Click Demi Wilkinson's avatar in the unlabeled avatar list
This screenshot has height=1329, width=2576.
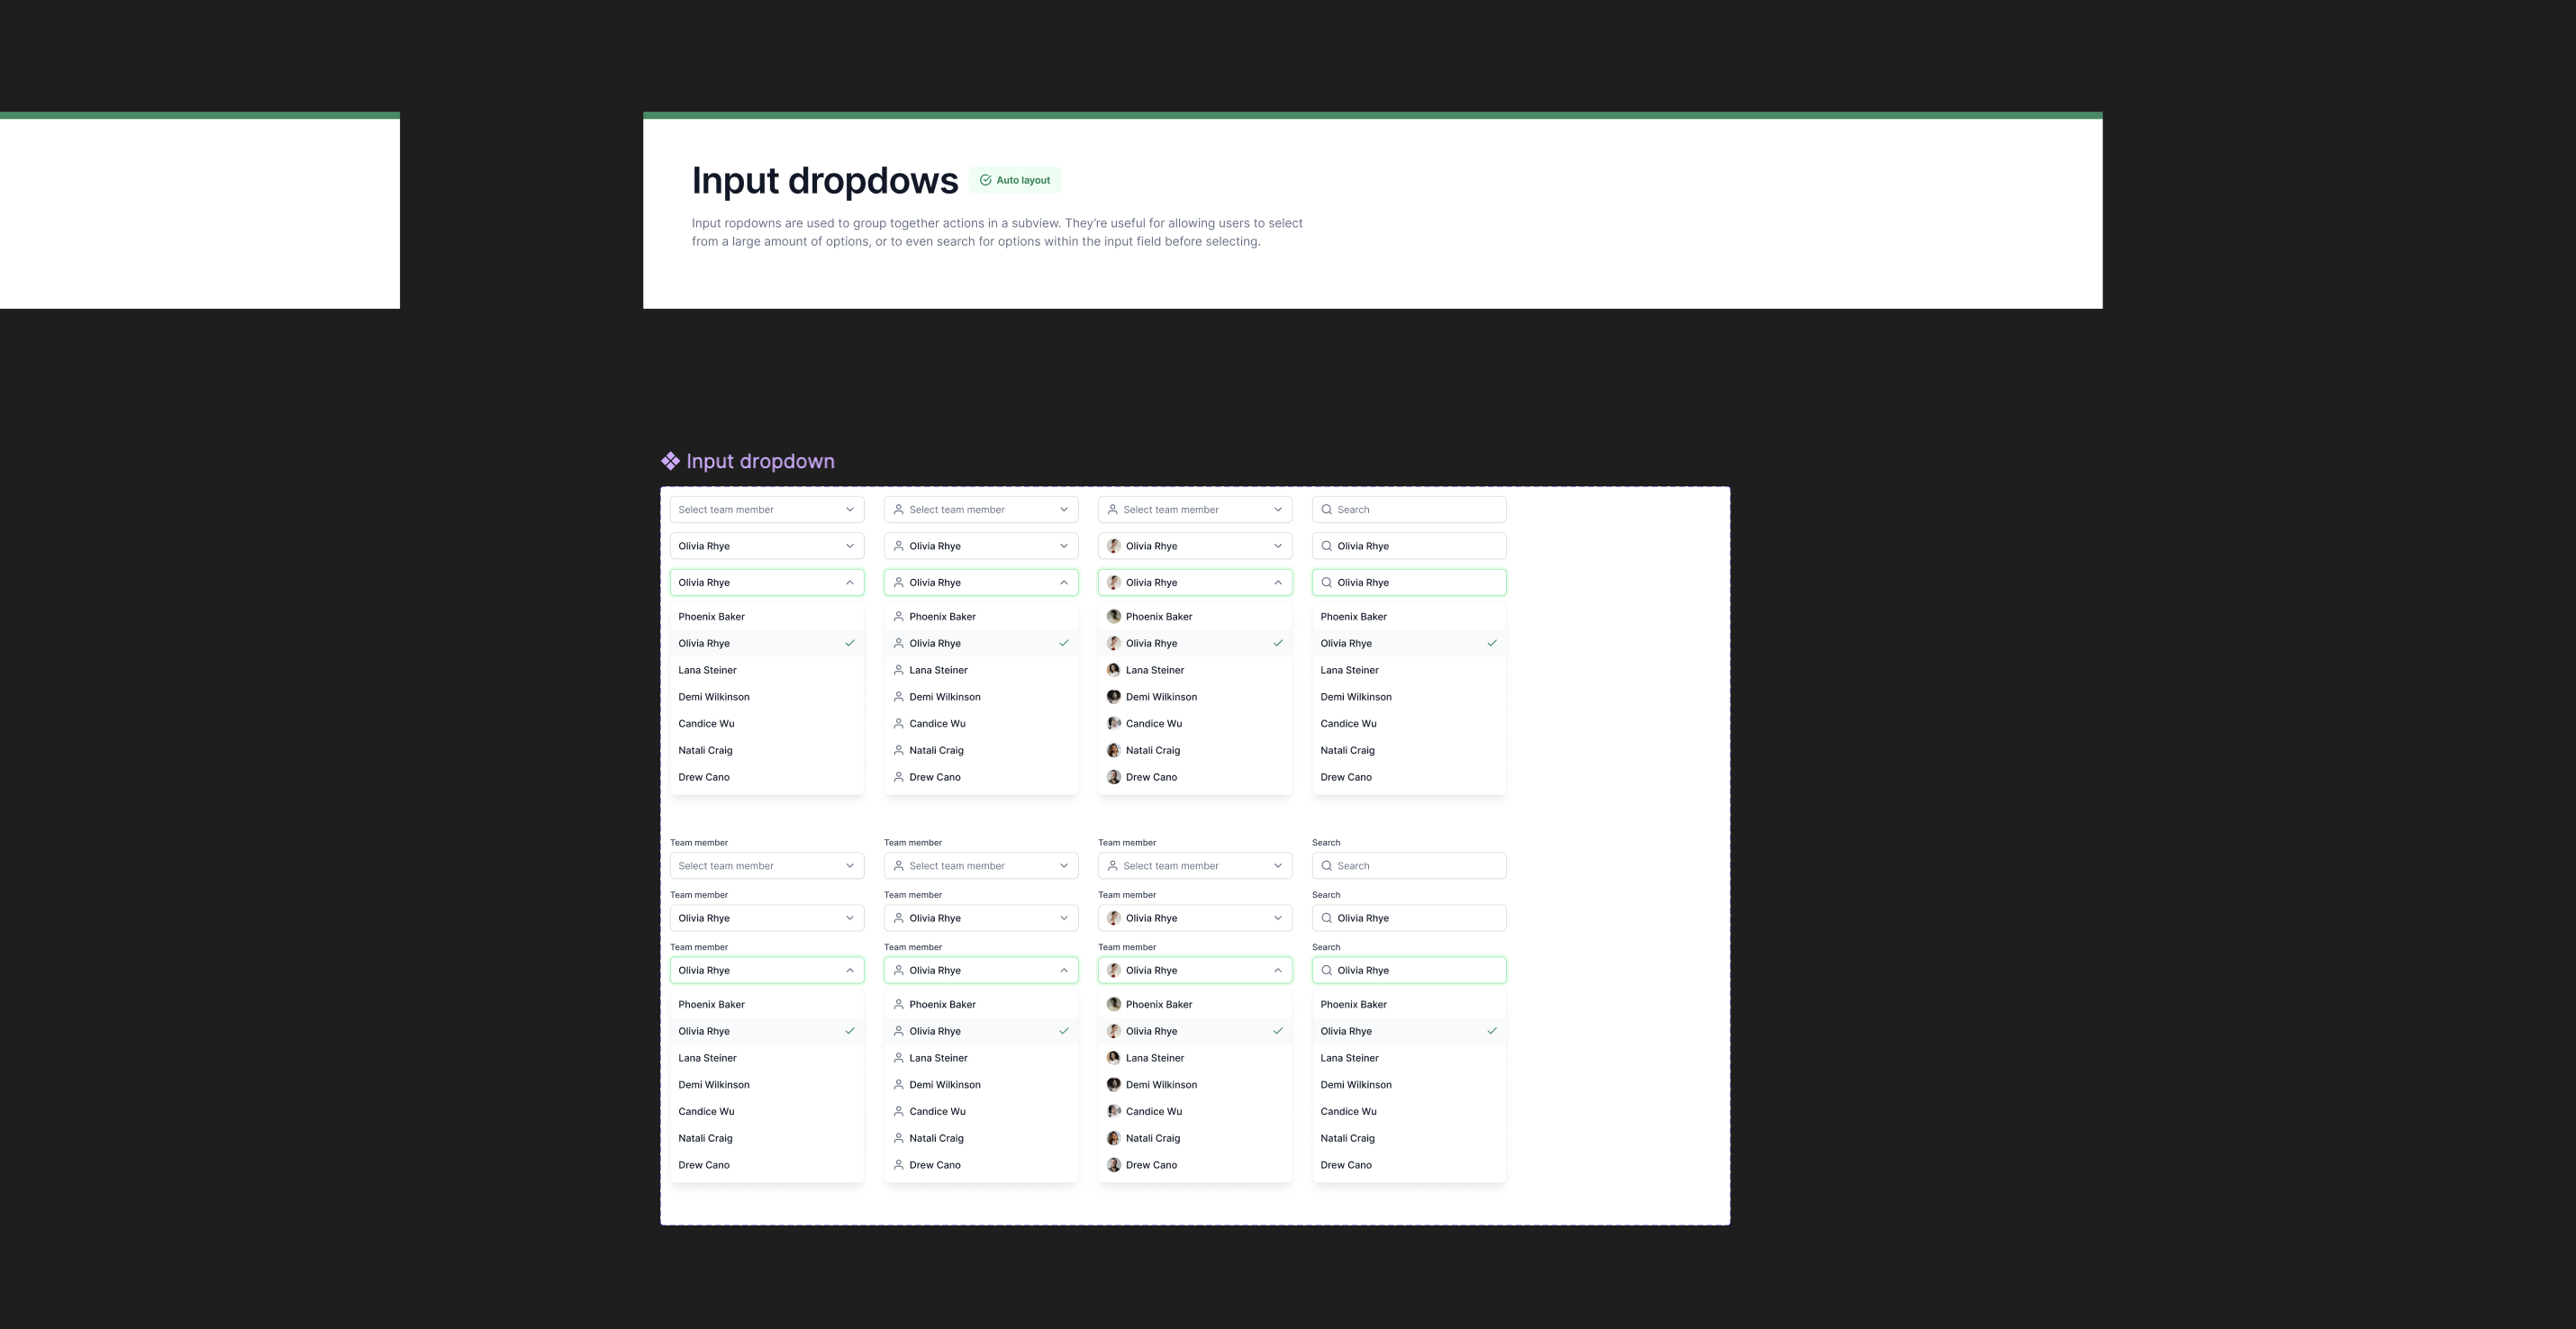1113,697
